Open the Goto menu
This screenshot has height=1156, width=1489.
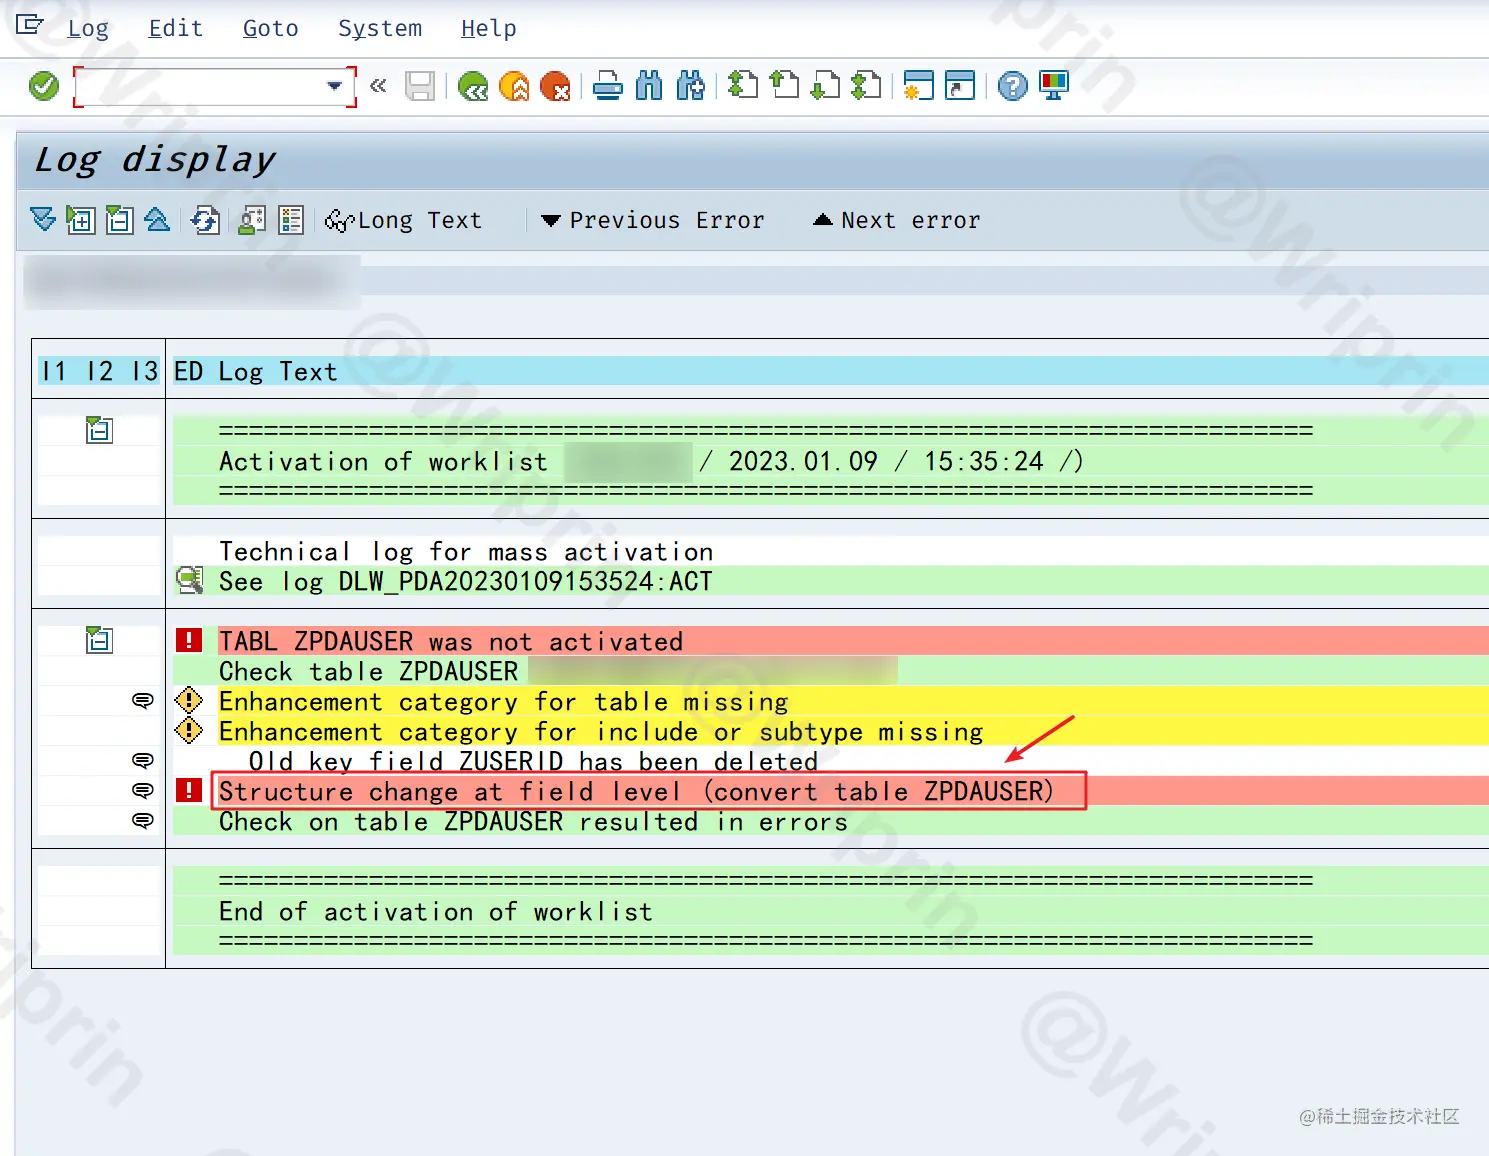[x=271, y=28]
